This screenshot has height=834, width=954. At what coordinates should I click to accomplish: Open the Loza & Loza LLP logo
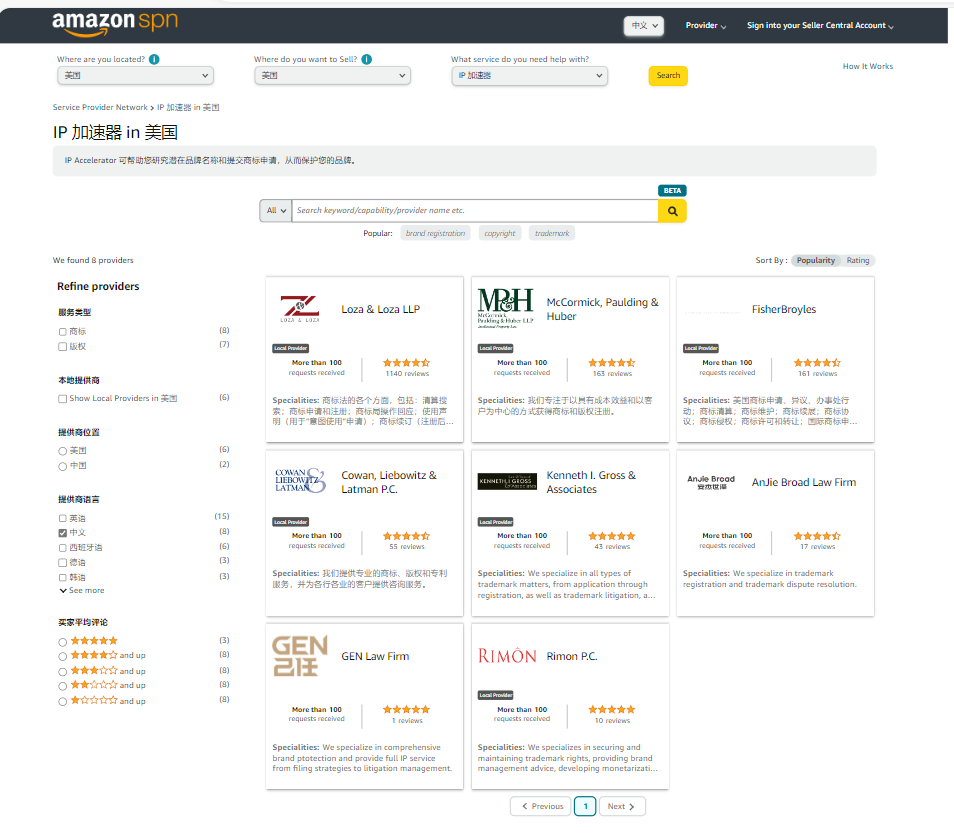(300, 309)
